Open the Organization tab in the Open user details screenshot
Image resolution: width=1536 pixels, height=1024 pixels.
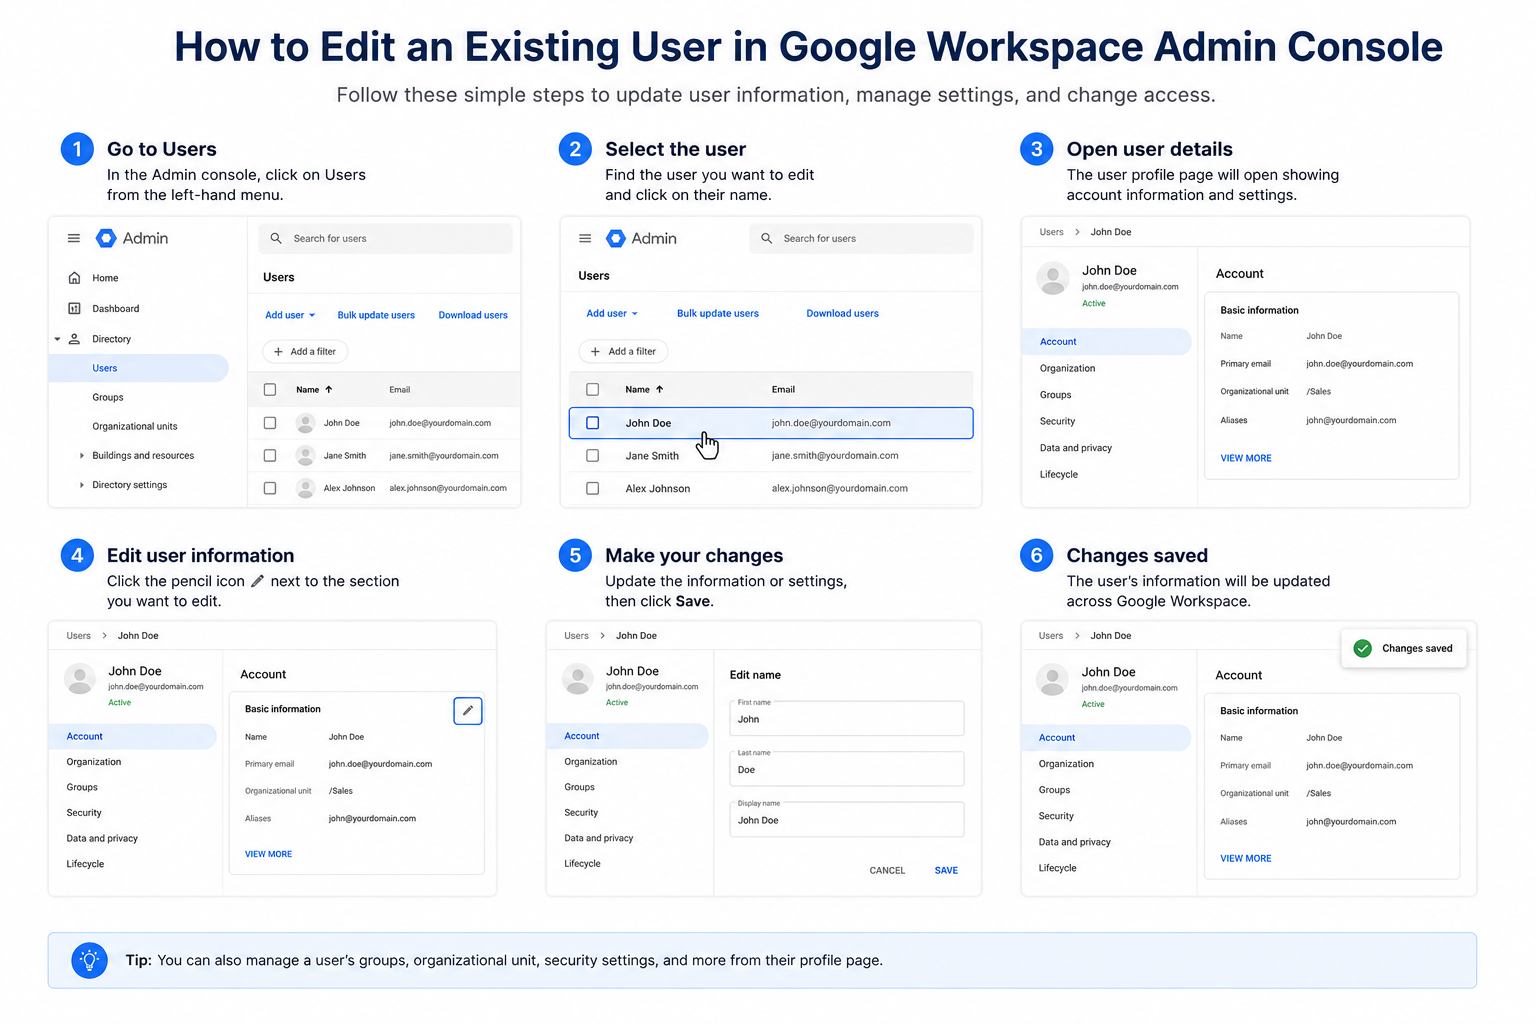(x=1067, y=368)
